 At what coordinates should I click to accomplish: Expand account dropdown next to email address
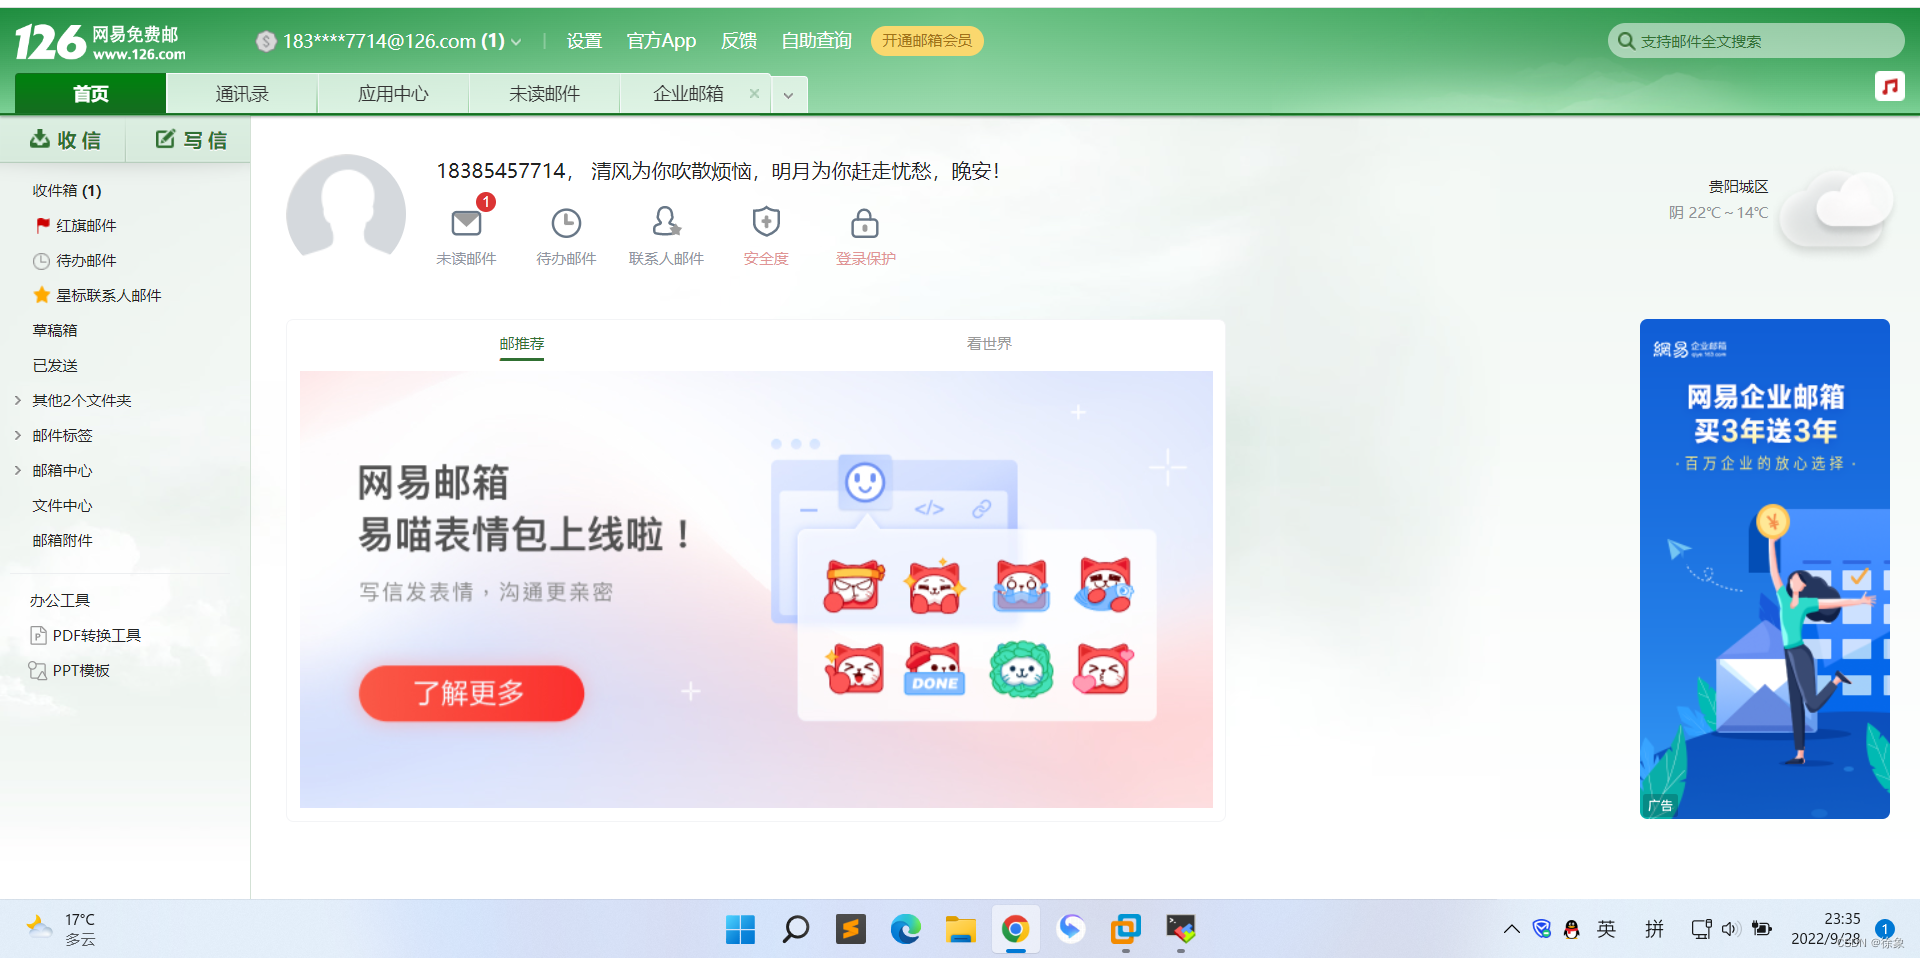[516, 42]
